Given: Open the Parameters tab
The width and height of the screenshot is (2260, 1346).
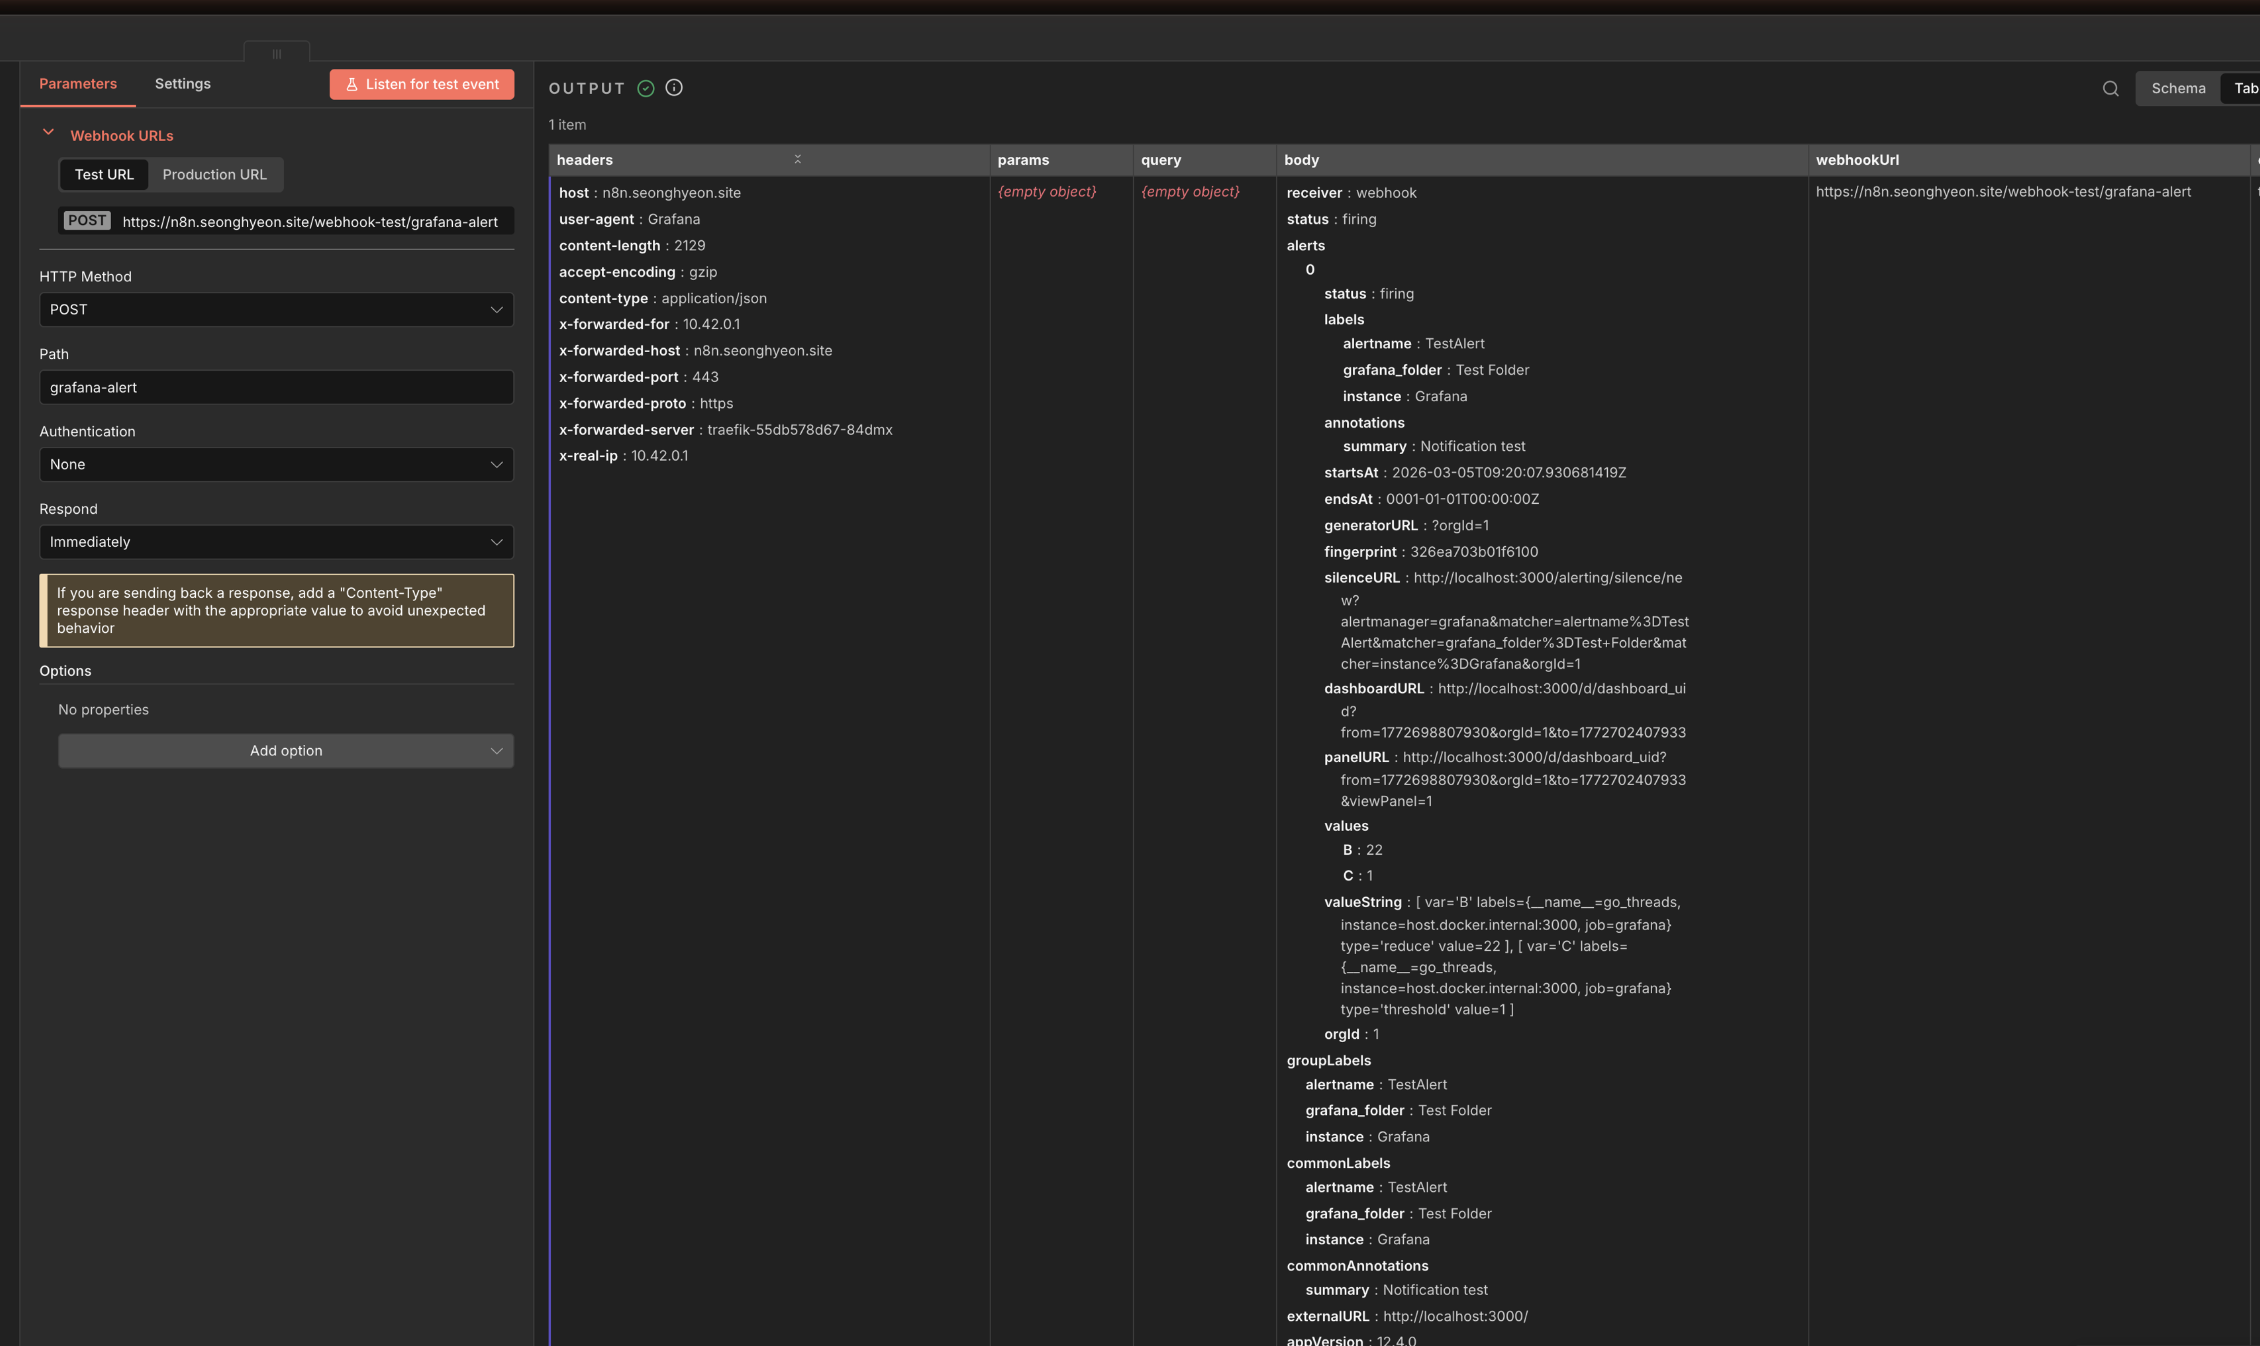Looking at the screenshot, I should coord(78,84).
